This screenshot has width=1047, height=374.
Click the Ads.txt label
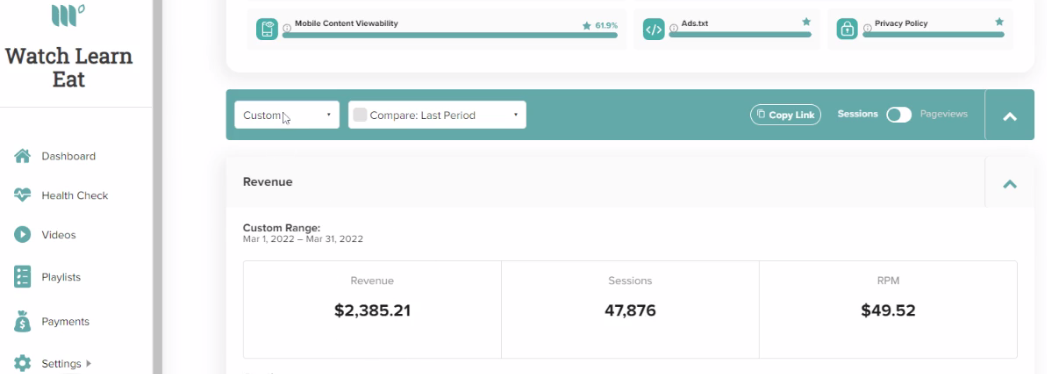pyautogui.click(x=695, y=23)
